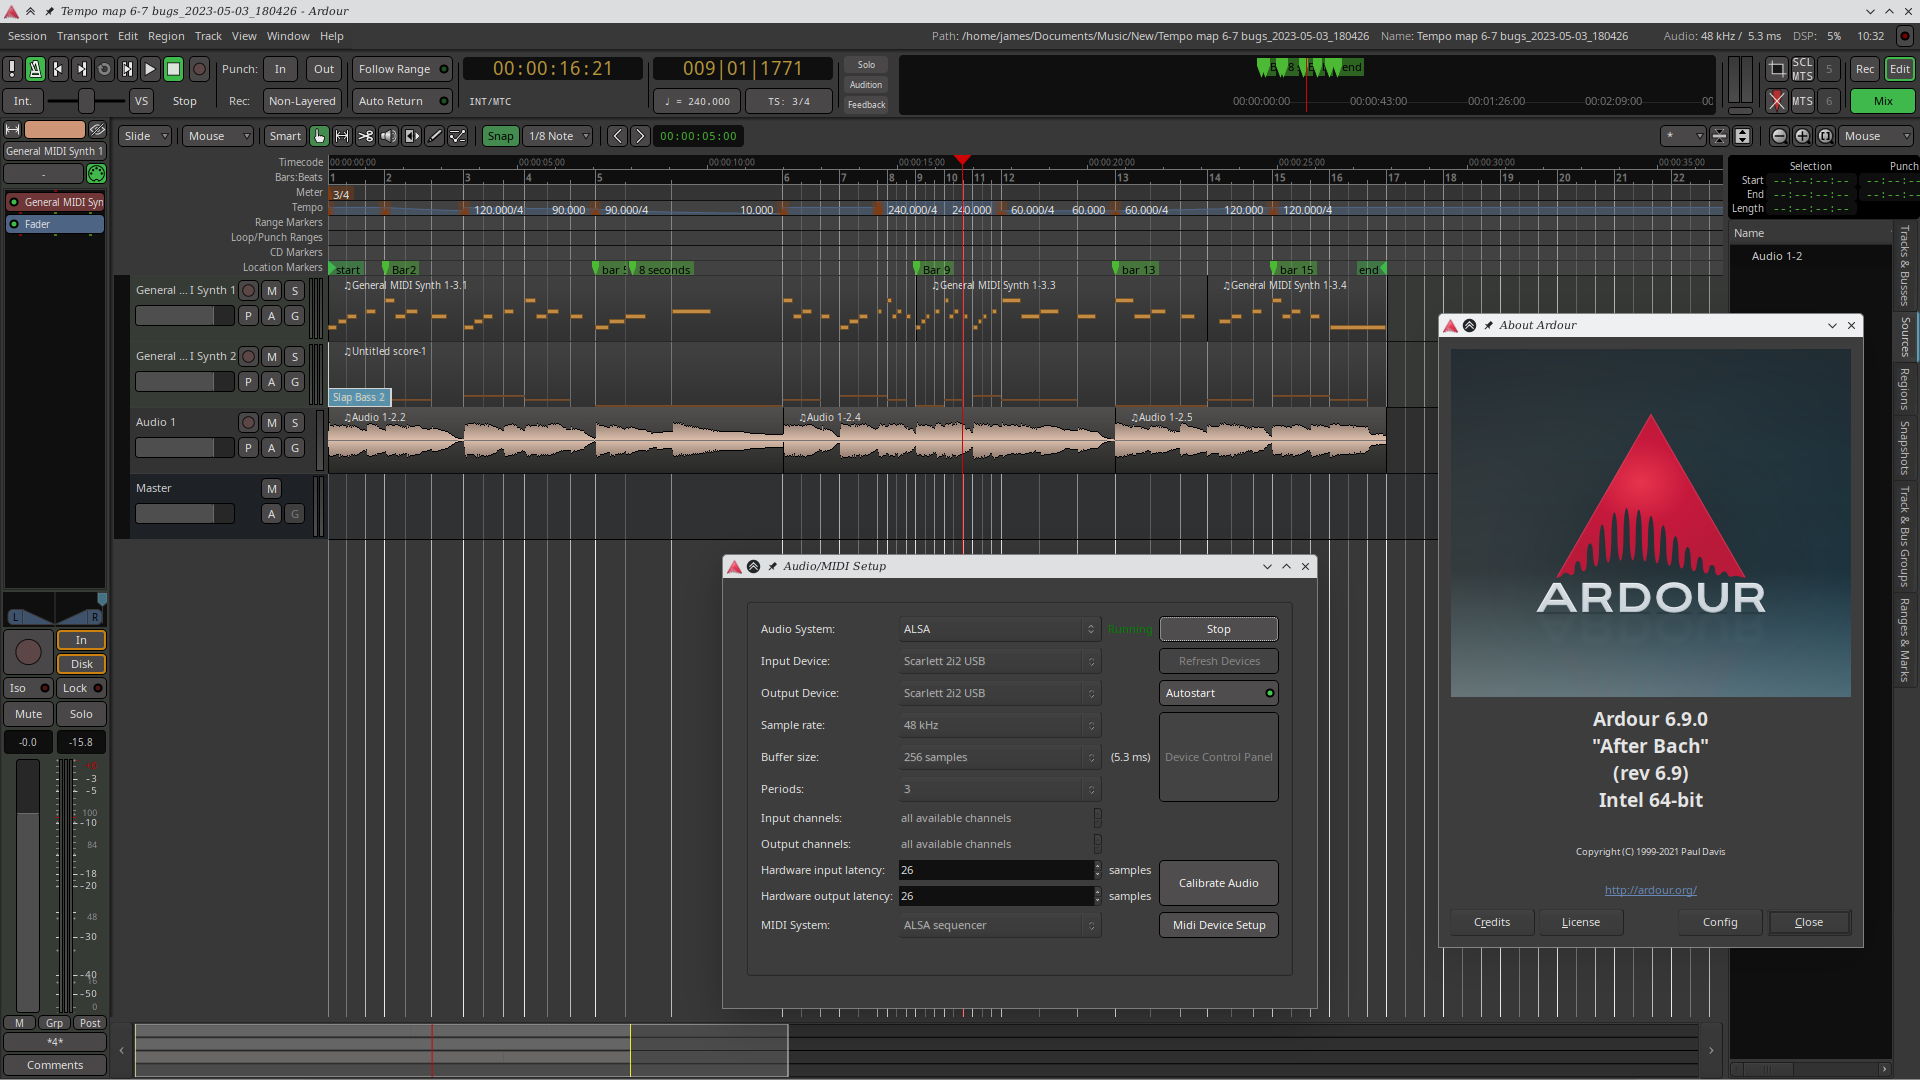Go to start of session
The height and width of the screenshot is (1080, 1920).
click(x=58, y=69)
